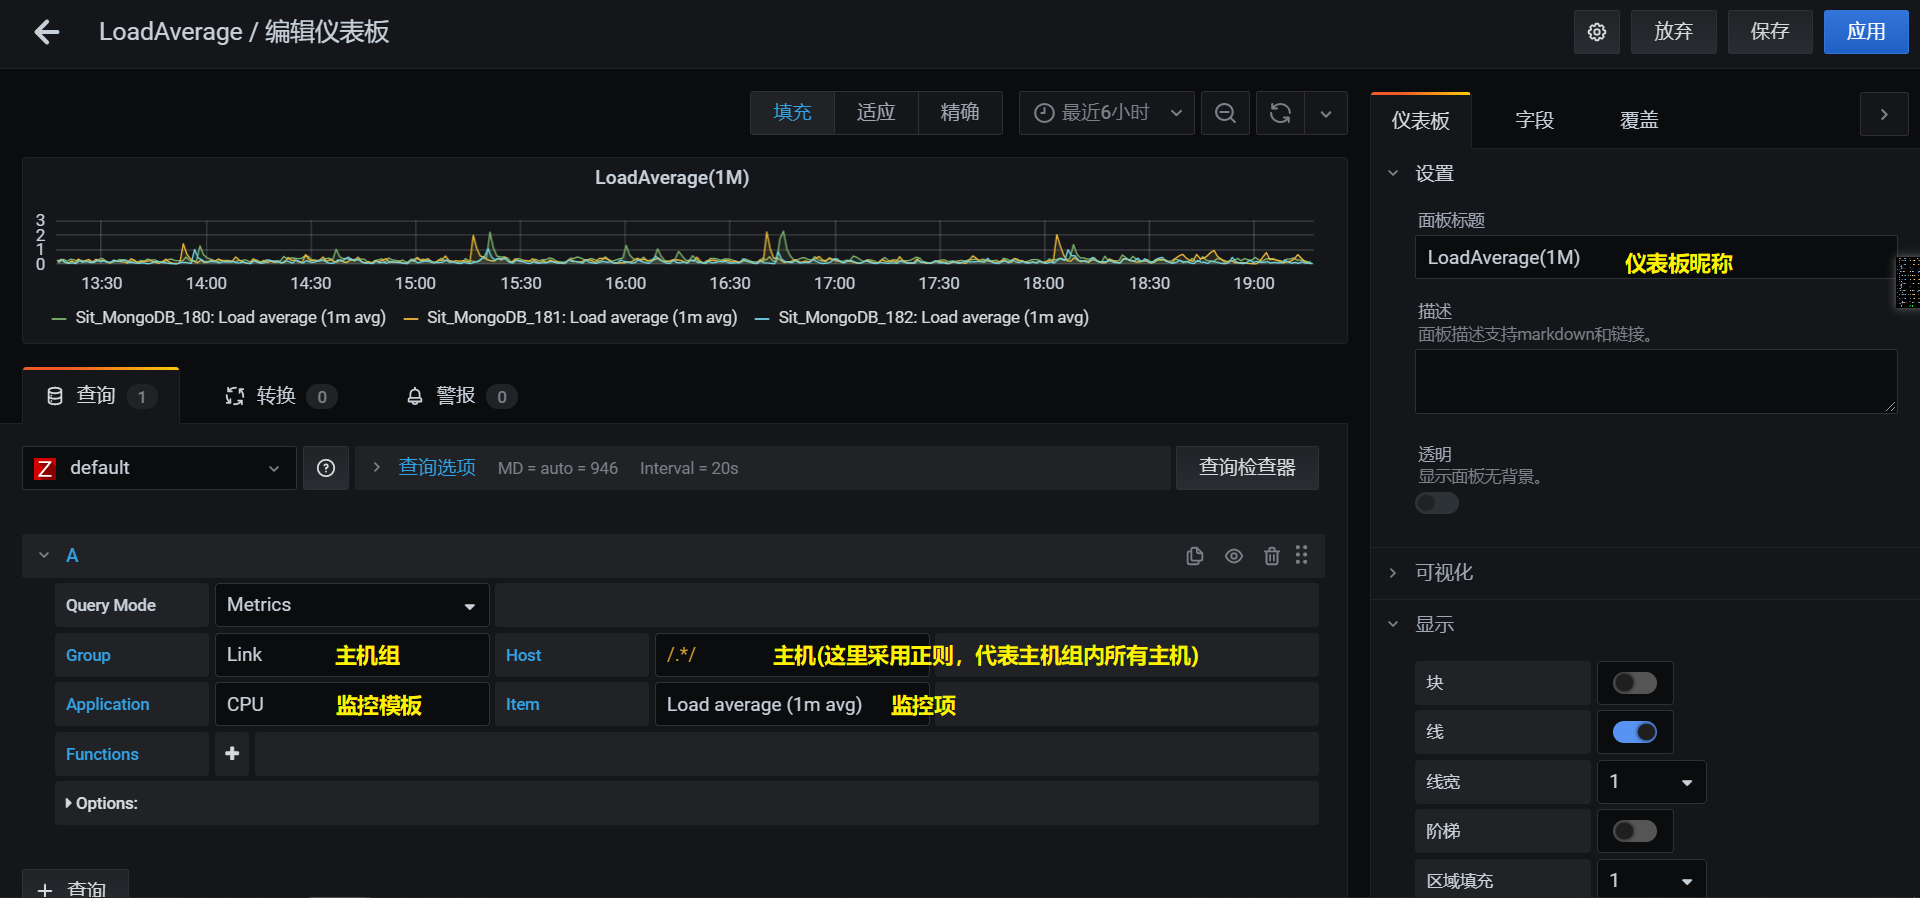Open the default datasource dropdown
This screenshot has width=1920, height=898.
159,468
